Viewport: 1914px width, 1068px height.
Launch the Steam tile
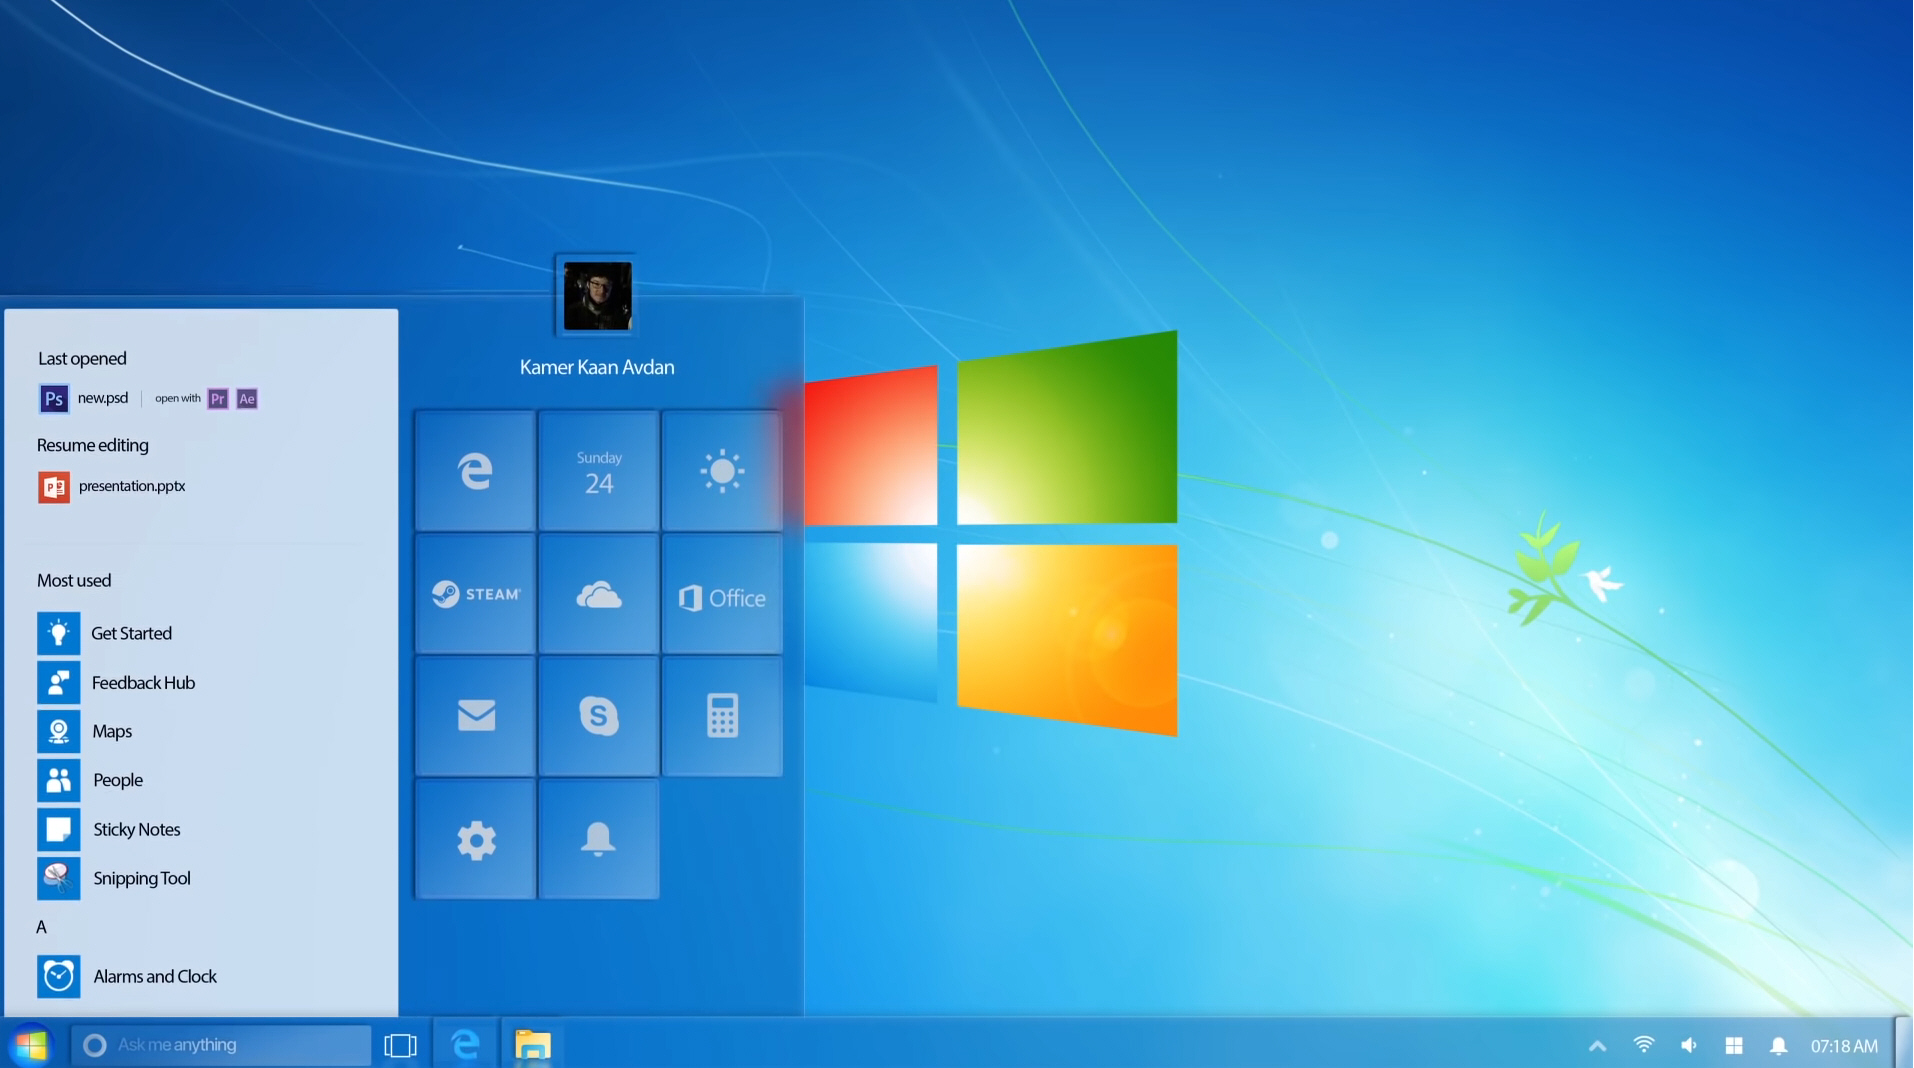click(475, 594)
